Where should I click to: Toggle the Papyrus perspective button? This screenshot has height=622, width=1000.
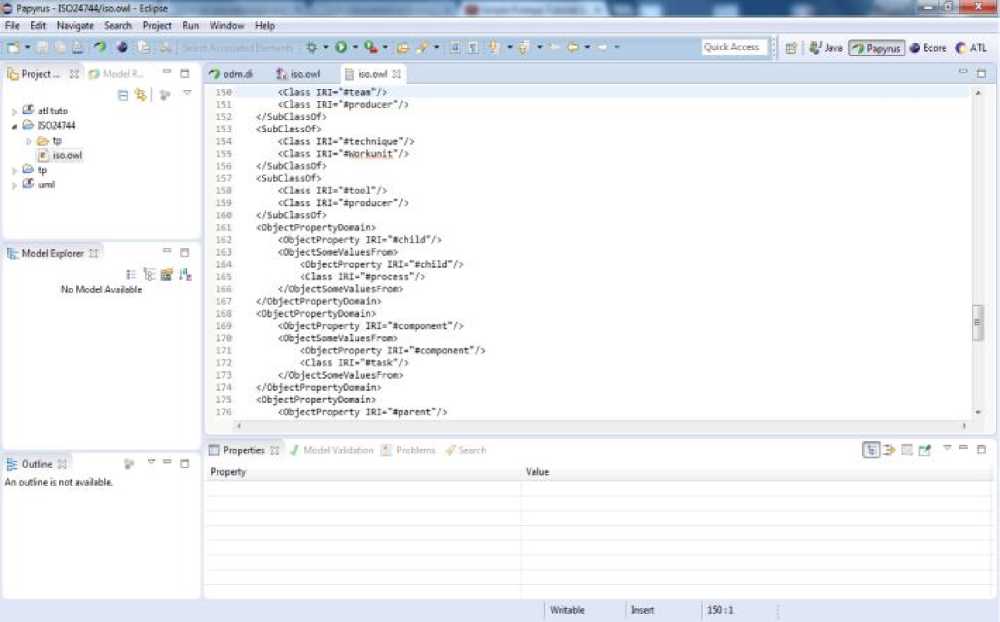coord(877,47)
